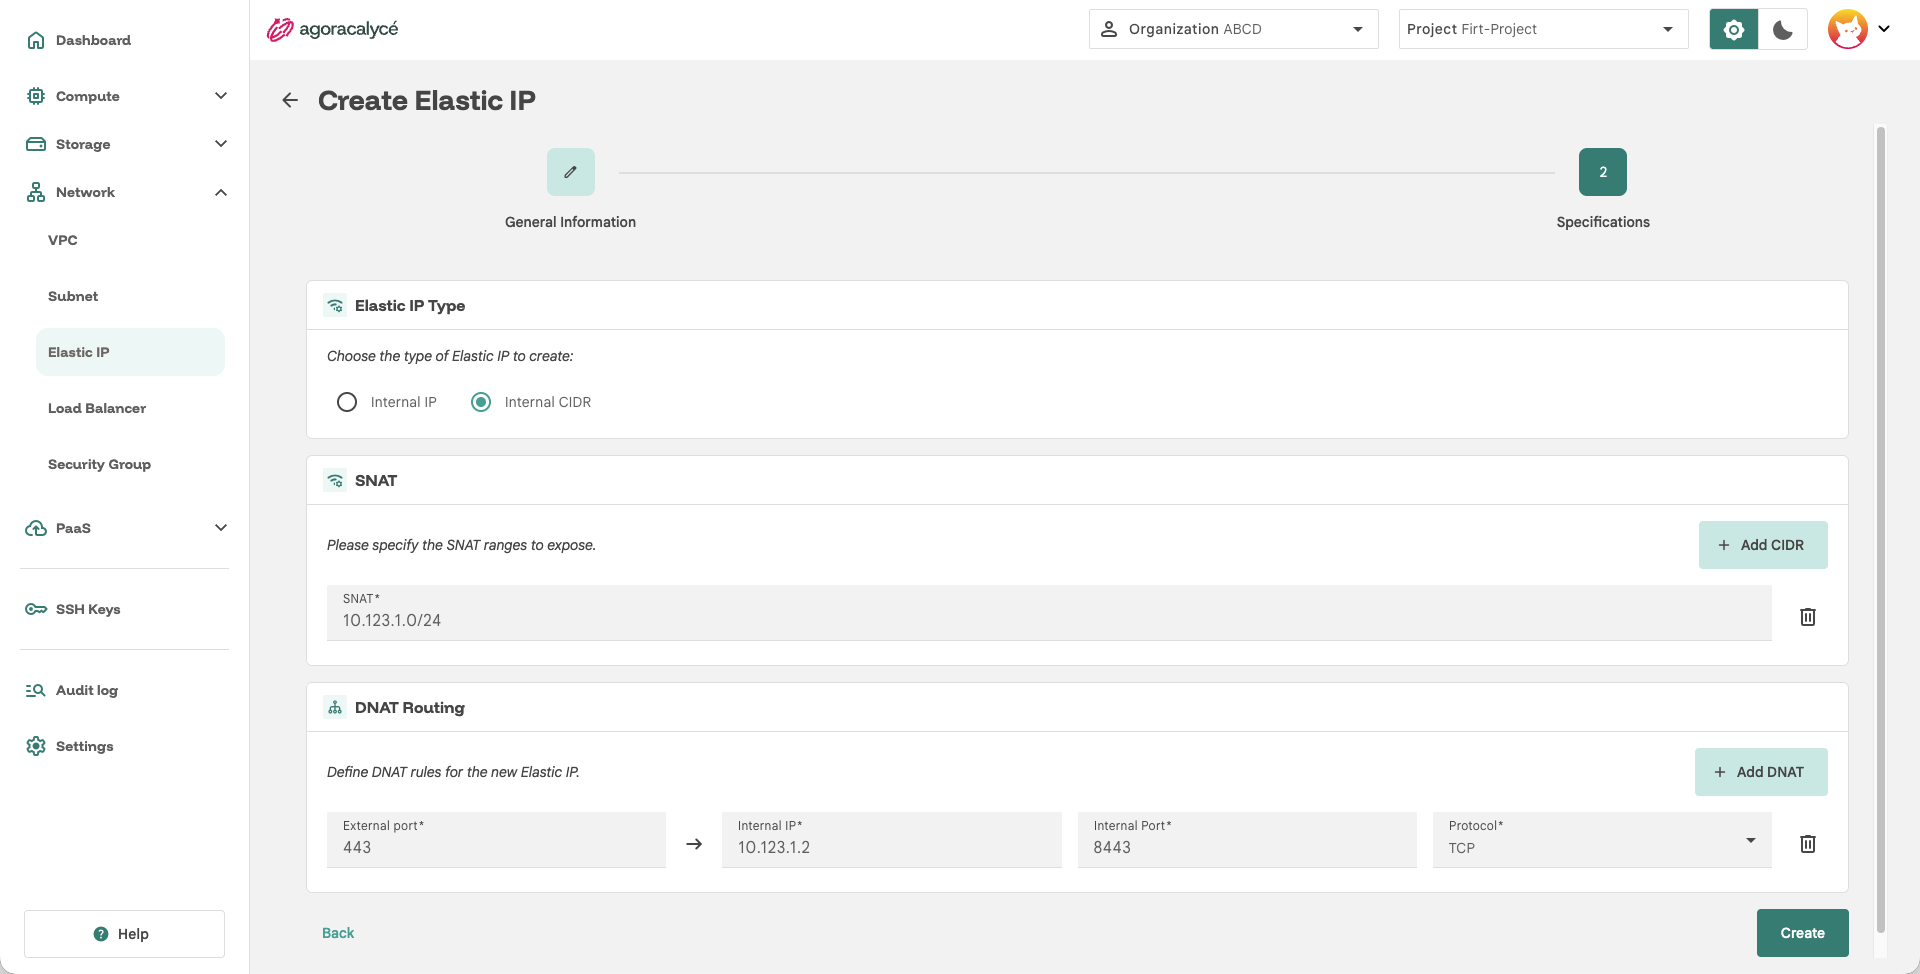The width and height of the screenshot is (1920, 974).
Task: Open the Project Firt-Project dropdown
Action: point(1543,29)
